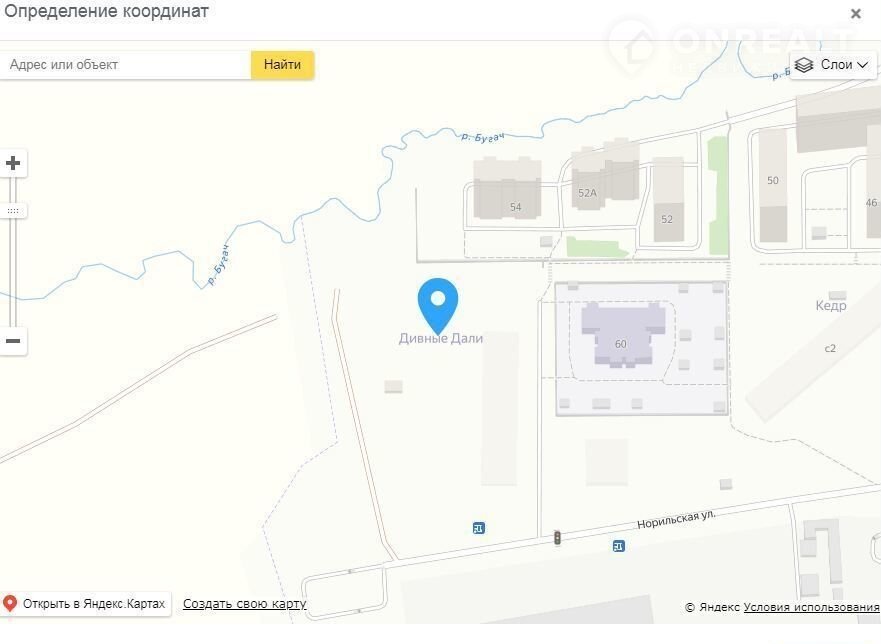Open Условия использования link
This screenshot has width=881, height=644.
[x=811, y=607]
